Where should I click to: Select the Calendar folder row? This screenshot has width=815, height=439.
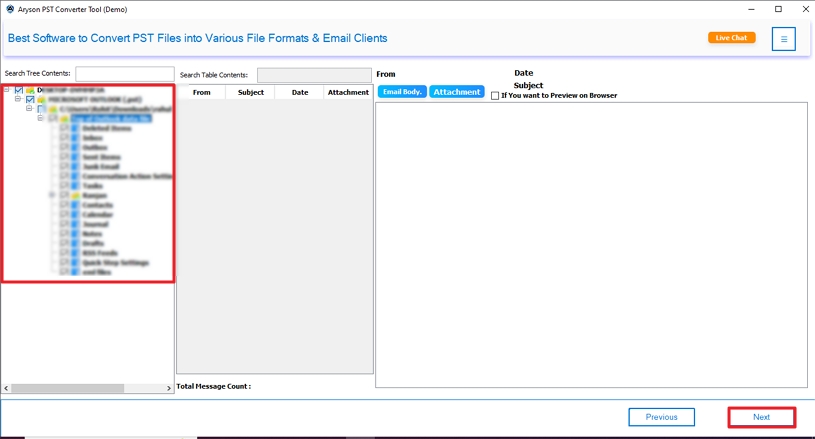click(98, 215)
